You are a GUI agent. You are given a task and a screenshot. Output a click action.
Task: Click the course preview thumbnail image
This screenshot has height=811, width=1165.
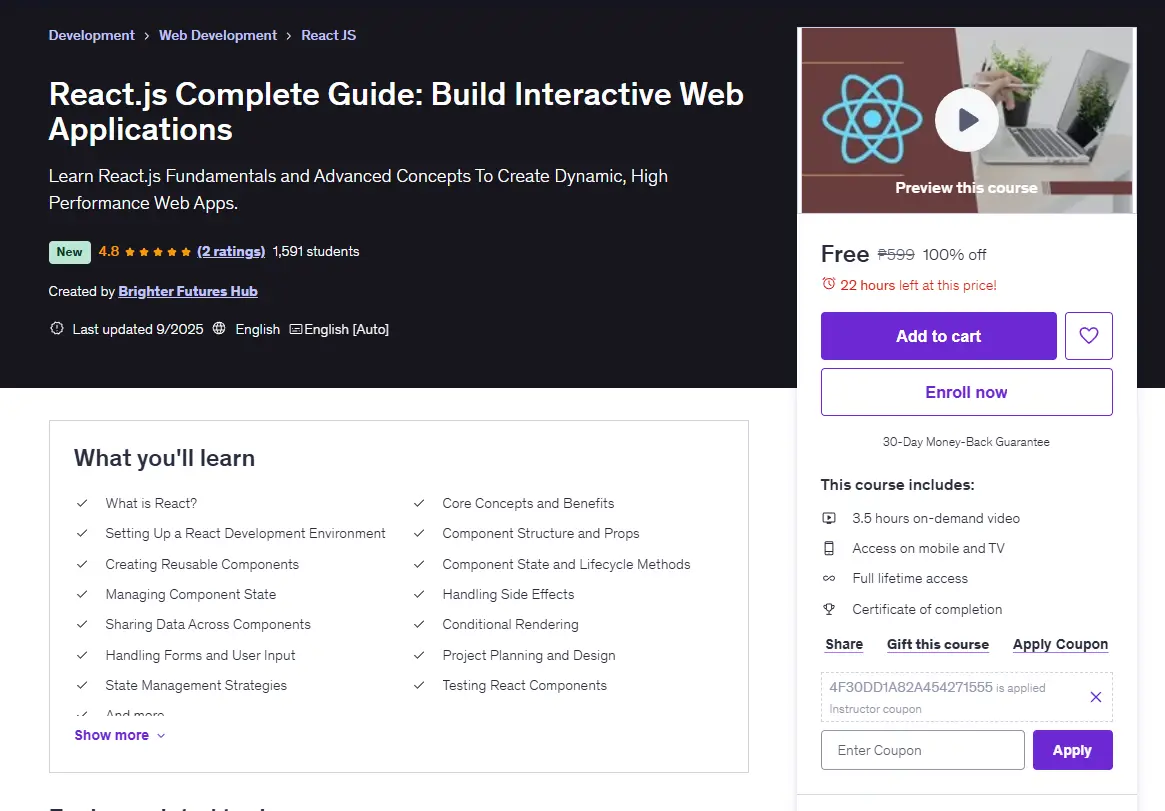click(967, 120)
